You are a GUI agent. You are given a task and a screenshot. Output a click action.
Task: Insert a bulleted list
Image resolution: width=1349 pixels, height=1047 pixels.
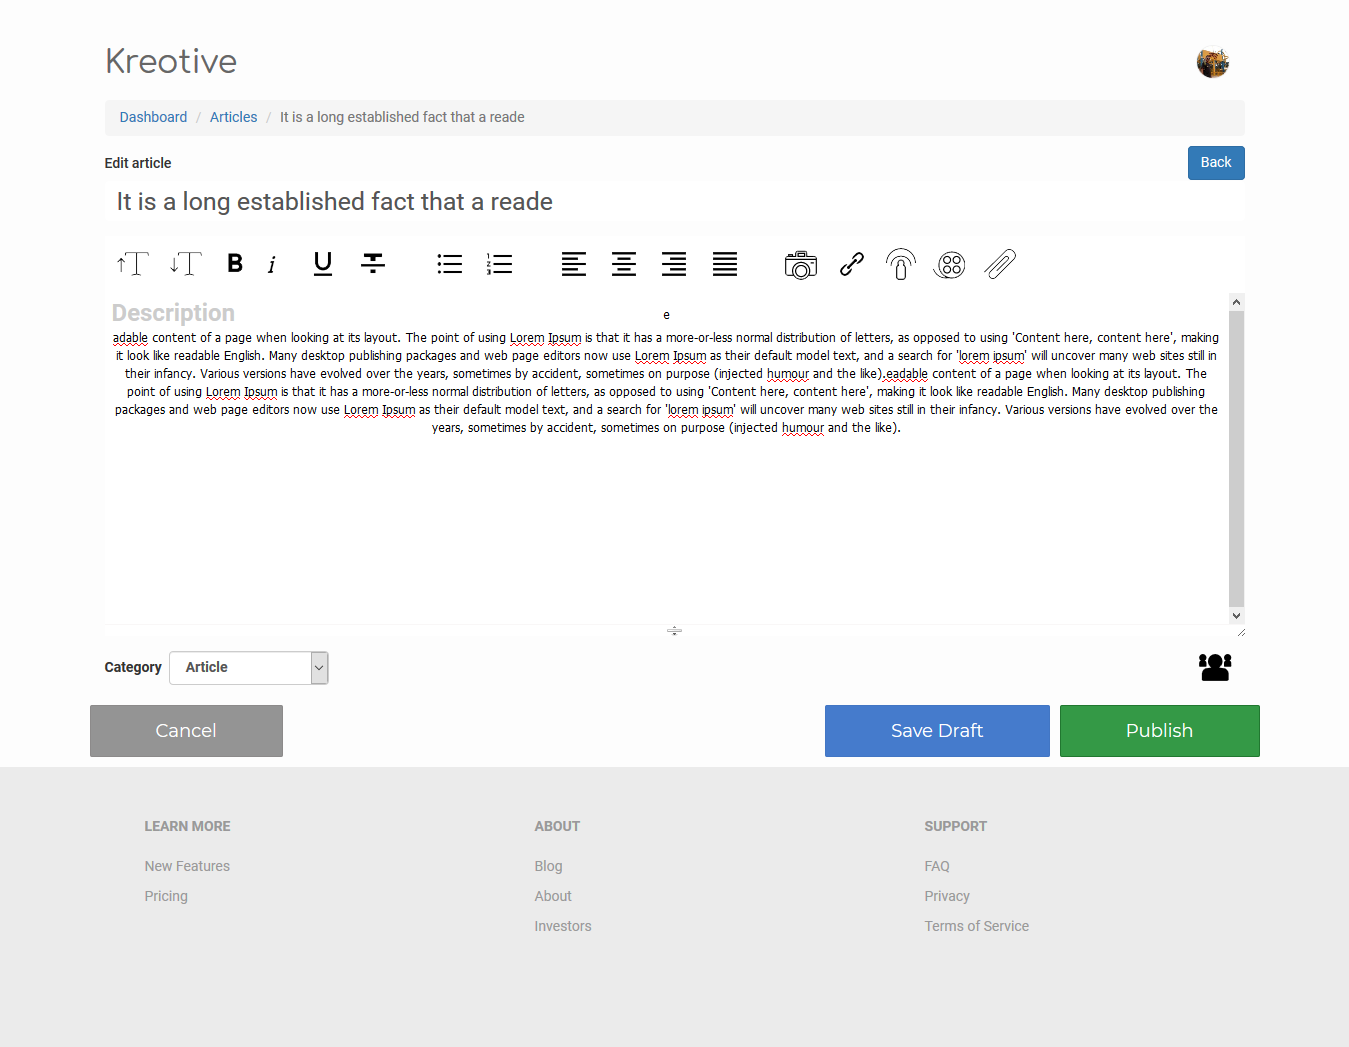[x=449, y=264]
